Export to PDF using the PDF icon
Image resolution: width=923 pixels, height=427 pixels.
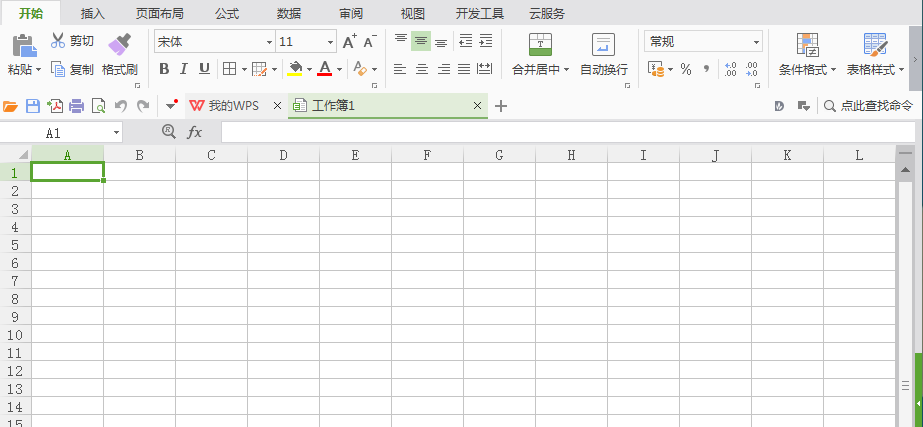click(55, 106)
